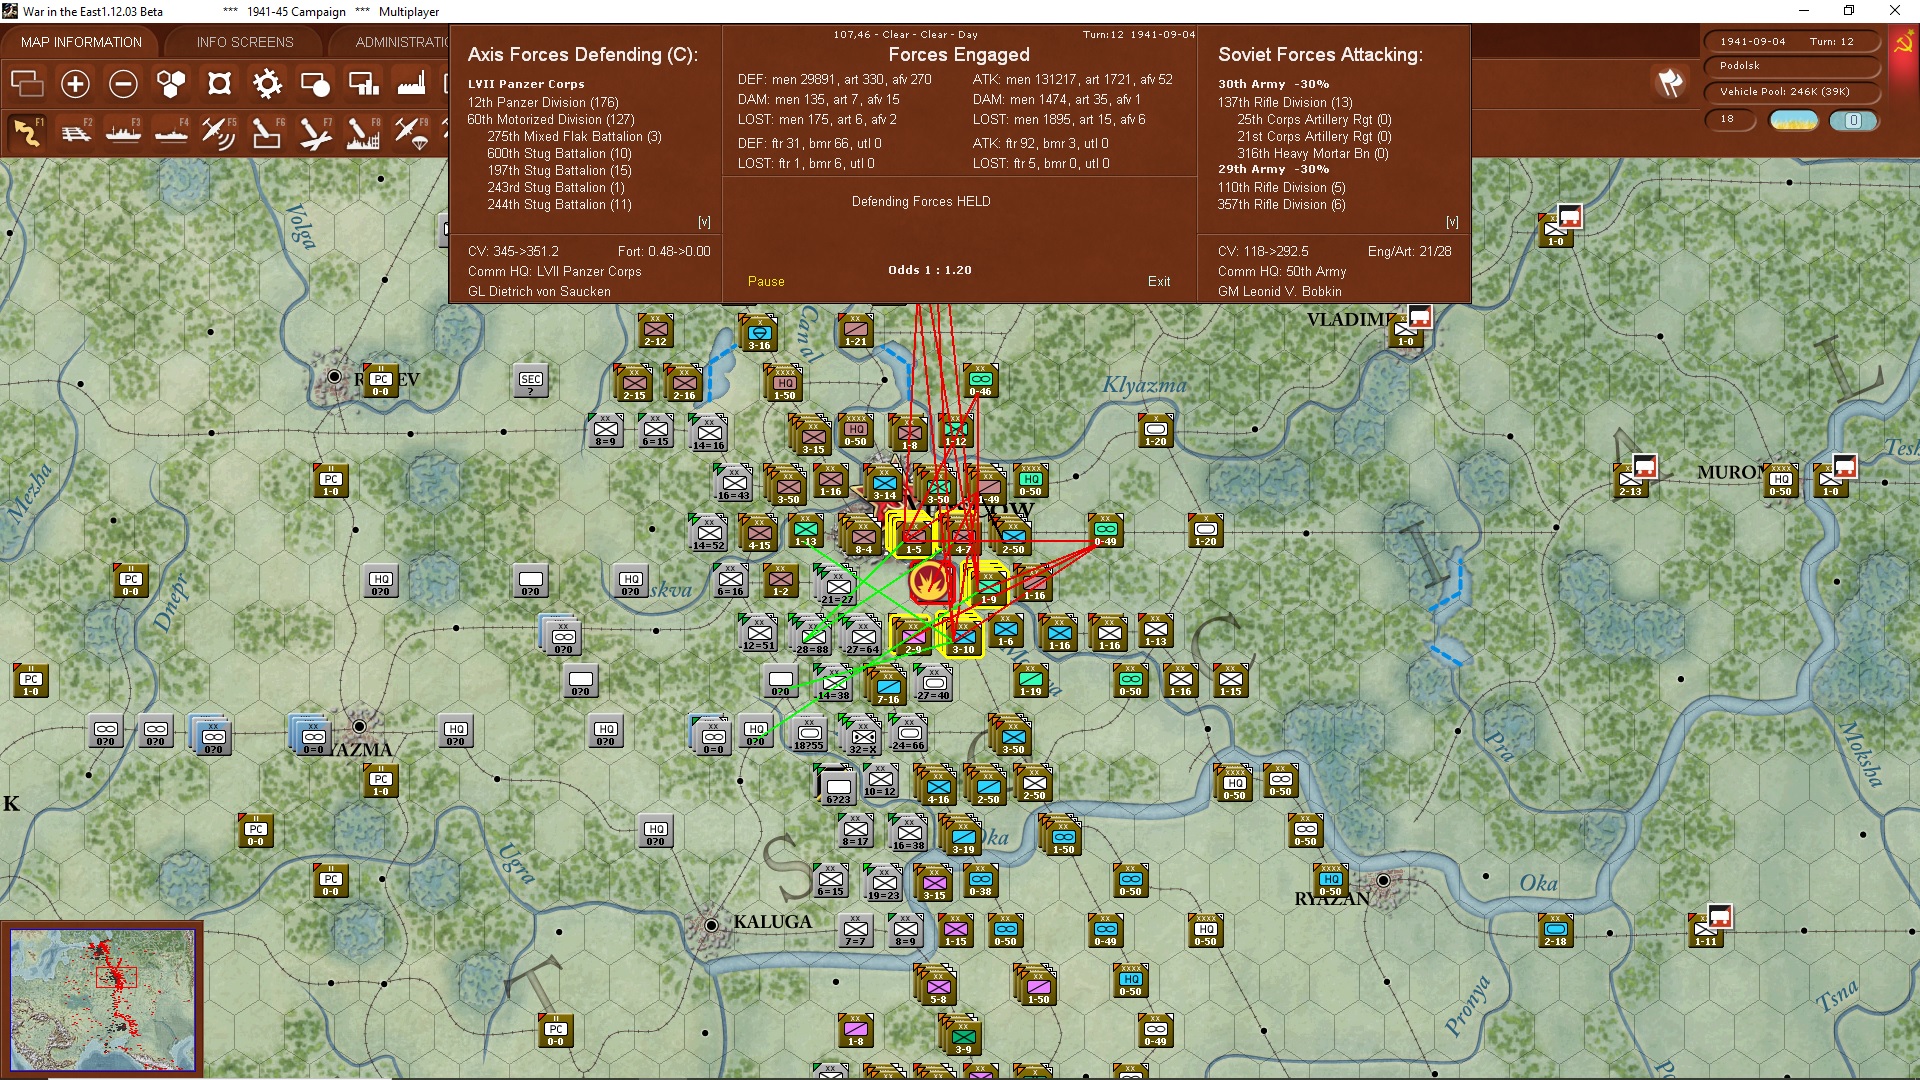The height and width of the screenshot is (1080, 1920).
Task: Click the '29th Army -30%' header
Action: (1273, 169)
